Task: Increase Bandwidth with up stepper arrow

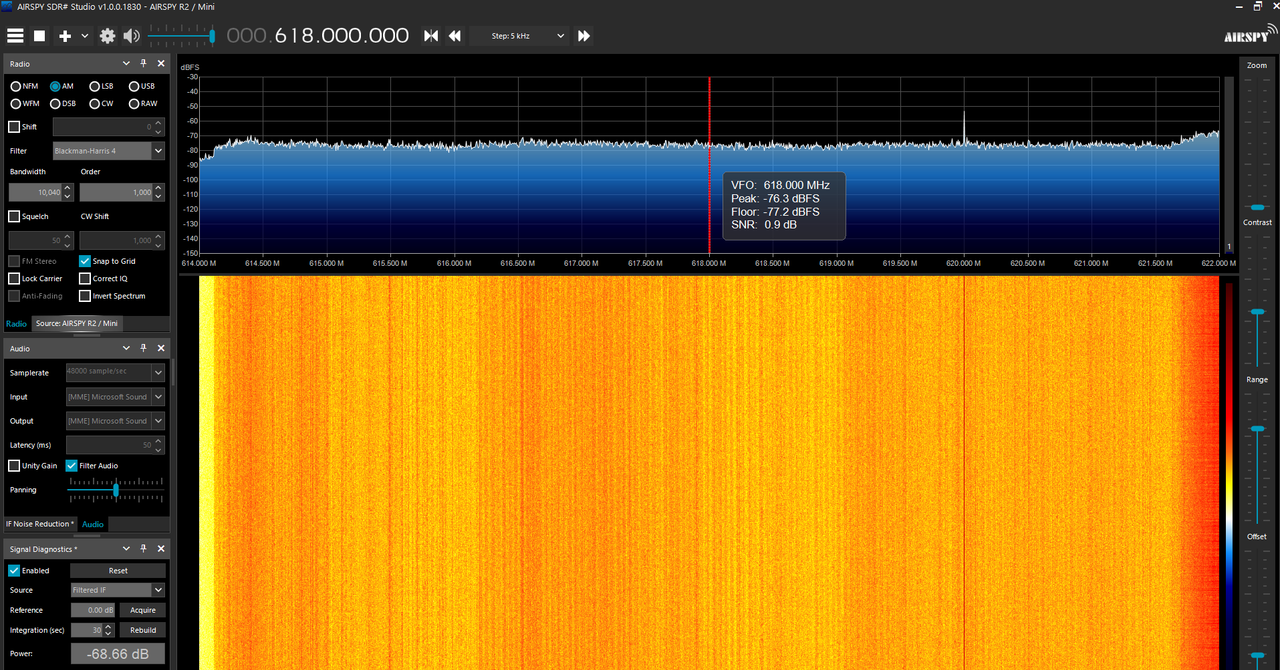Action: click(68, 188)
